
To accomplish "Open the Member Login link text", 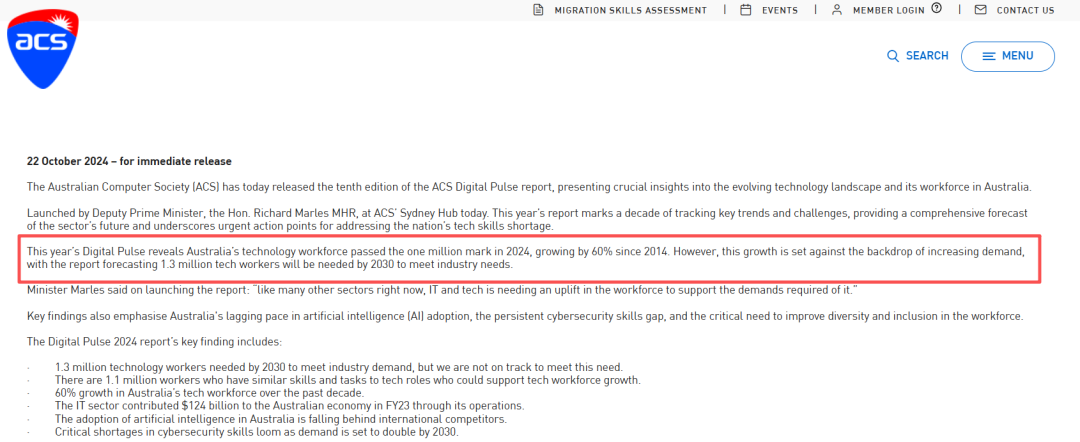I will [x=889, y=10].
